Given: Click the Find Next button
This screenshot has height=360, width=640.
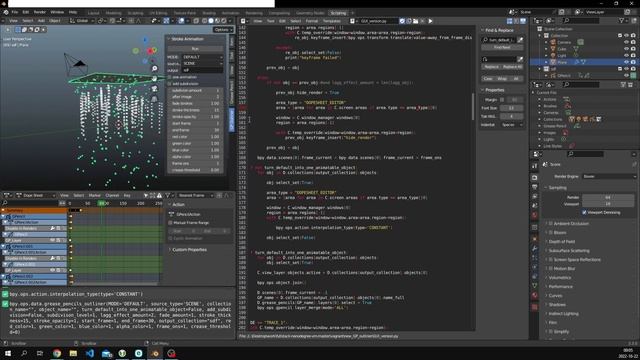Looking at the screenshot, I should pyautogui.click(x=502, y=47).
